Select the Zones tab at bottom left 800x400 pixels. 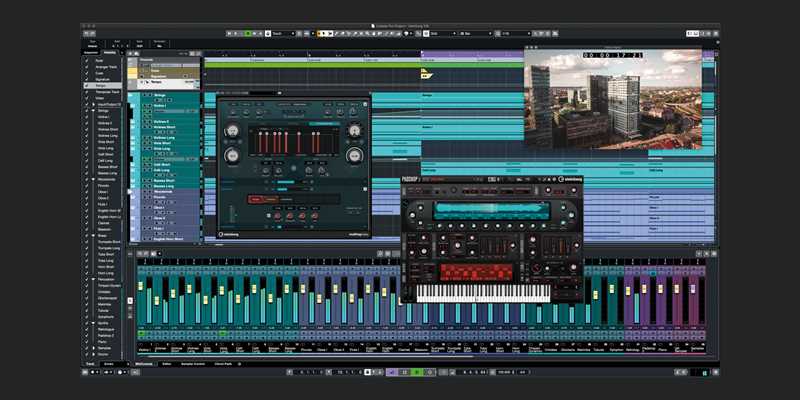[109, 364]
